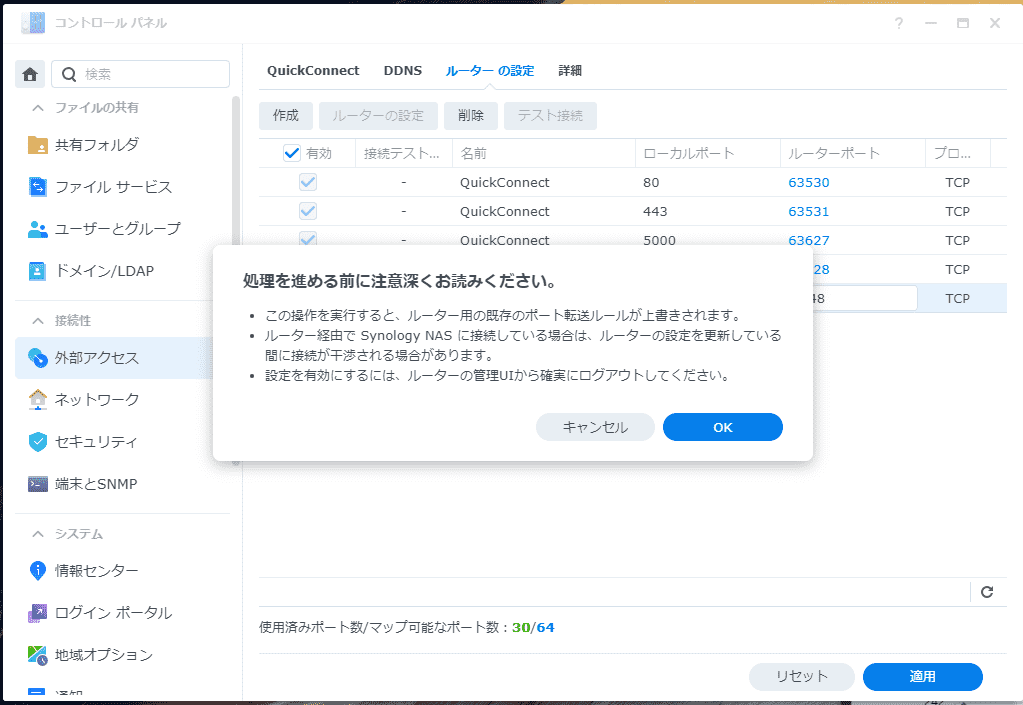Click the ルーターの設定 toolbar button

378,115
